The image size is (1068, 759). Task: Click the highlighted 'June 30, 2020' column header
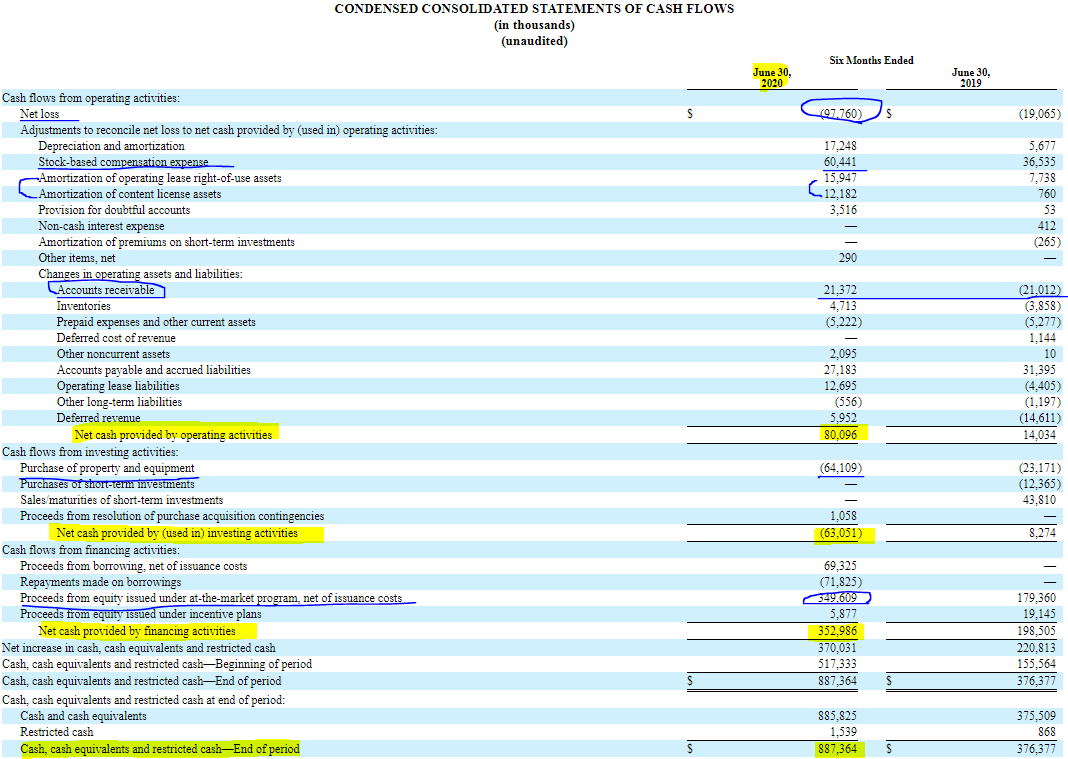tap(772, 78)
